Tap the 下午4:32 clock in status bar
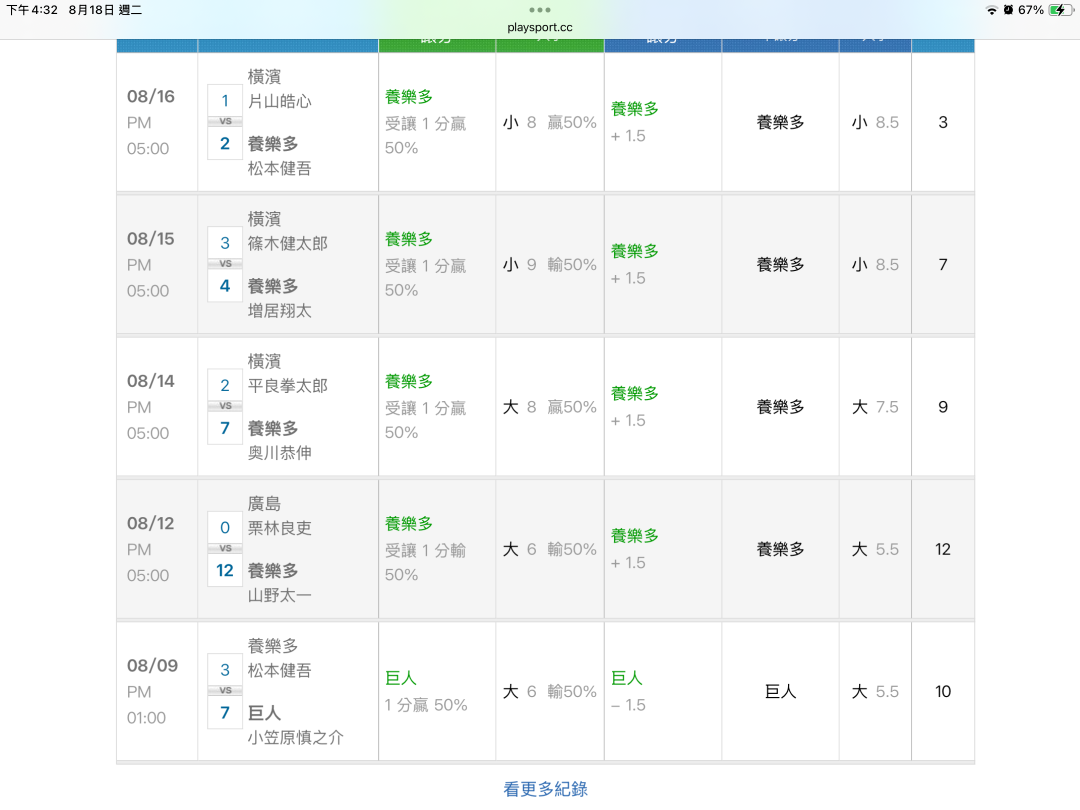The width and height of the screenshot is (1080, 810). pos(32,10)
